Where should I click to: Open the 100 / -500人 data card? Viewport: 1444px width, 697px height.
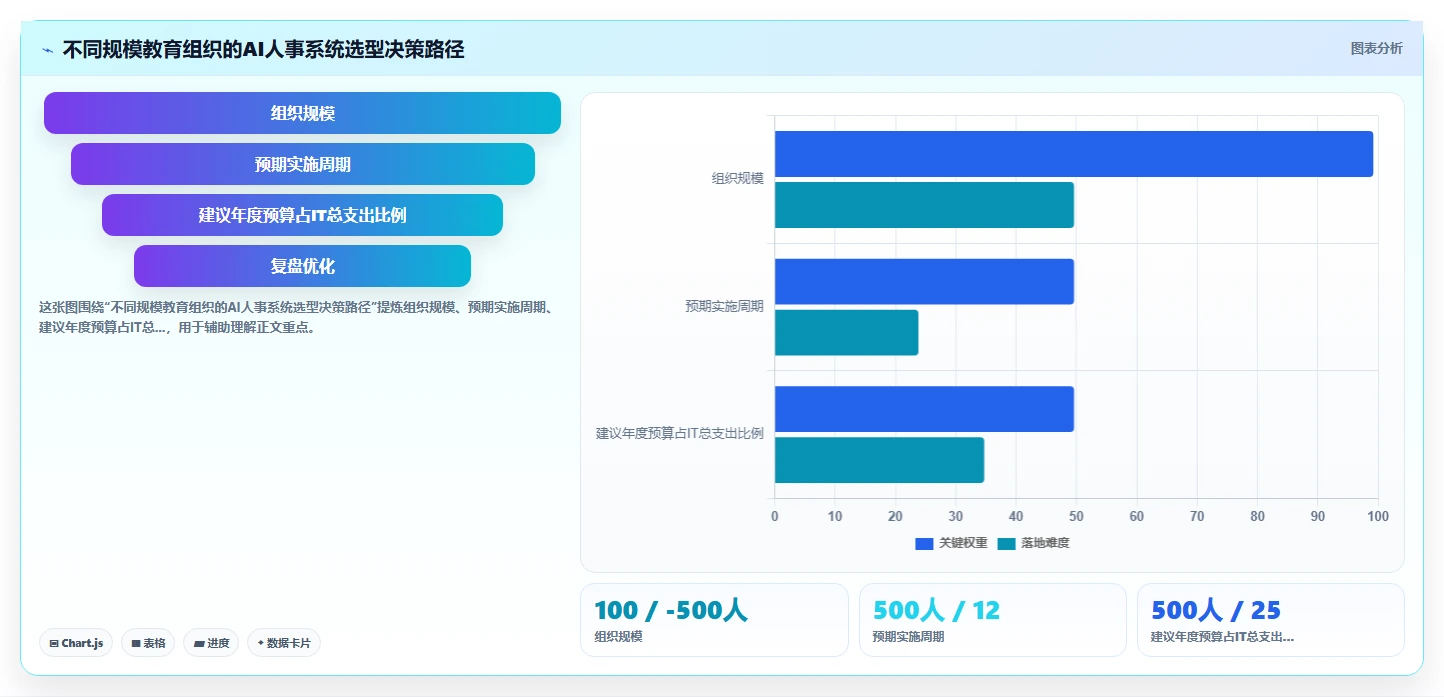714,620
